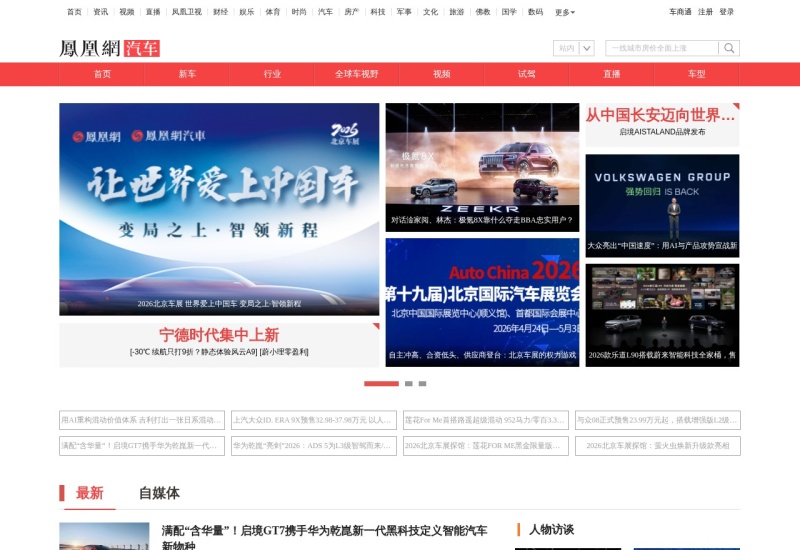Open the 新车 navigation tab

coord(187,74)
